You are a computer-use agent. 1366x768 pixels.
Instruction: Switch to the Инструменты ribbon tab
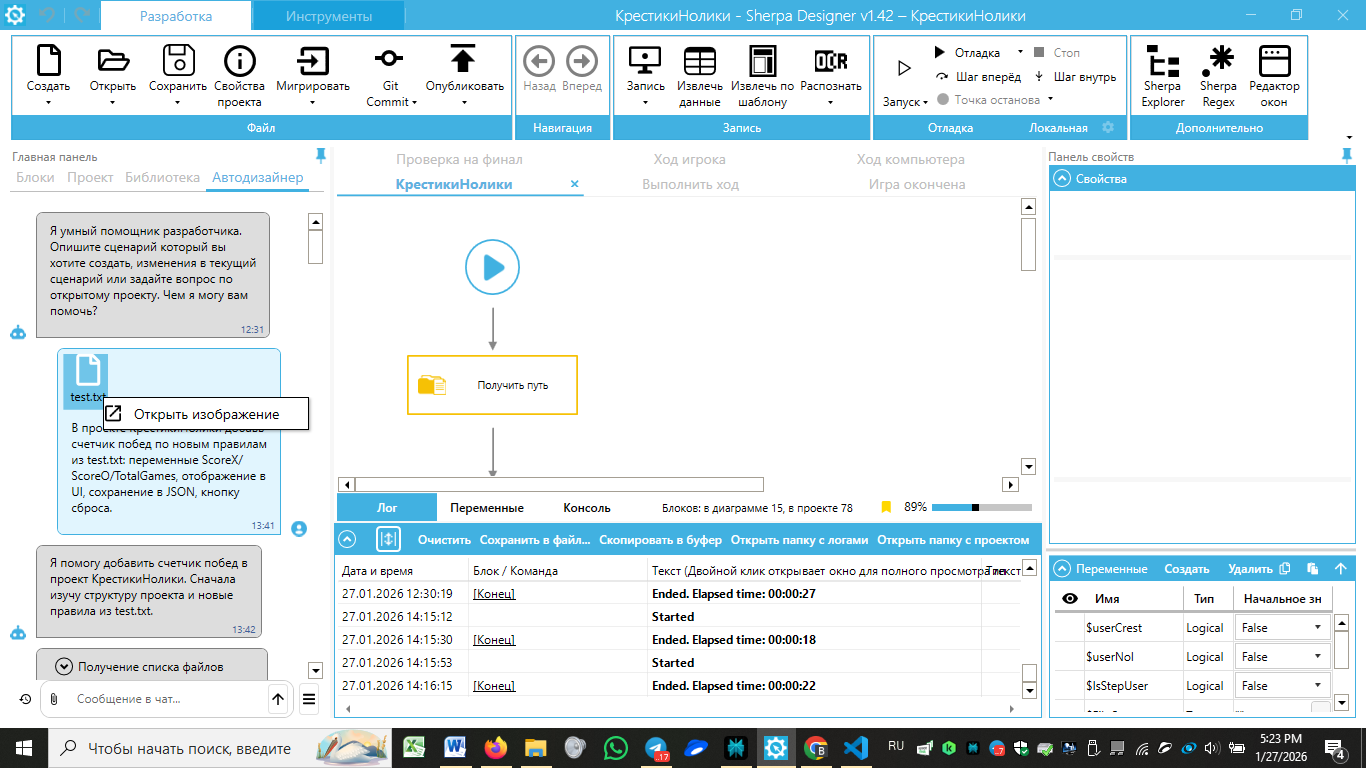coord(328,16)
